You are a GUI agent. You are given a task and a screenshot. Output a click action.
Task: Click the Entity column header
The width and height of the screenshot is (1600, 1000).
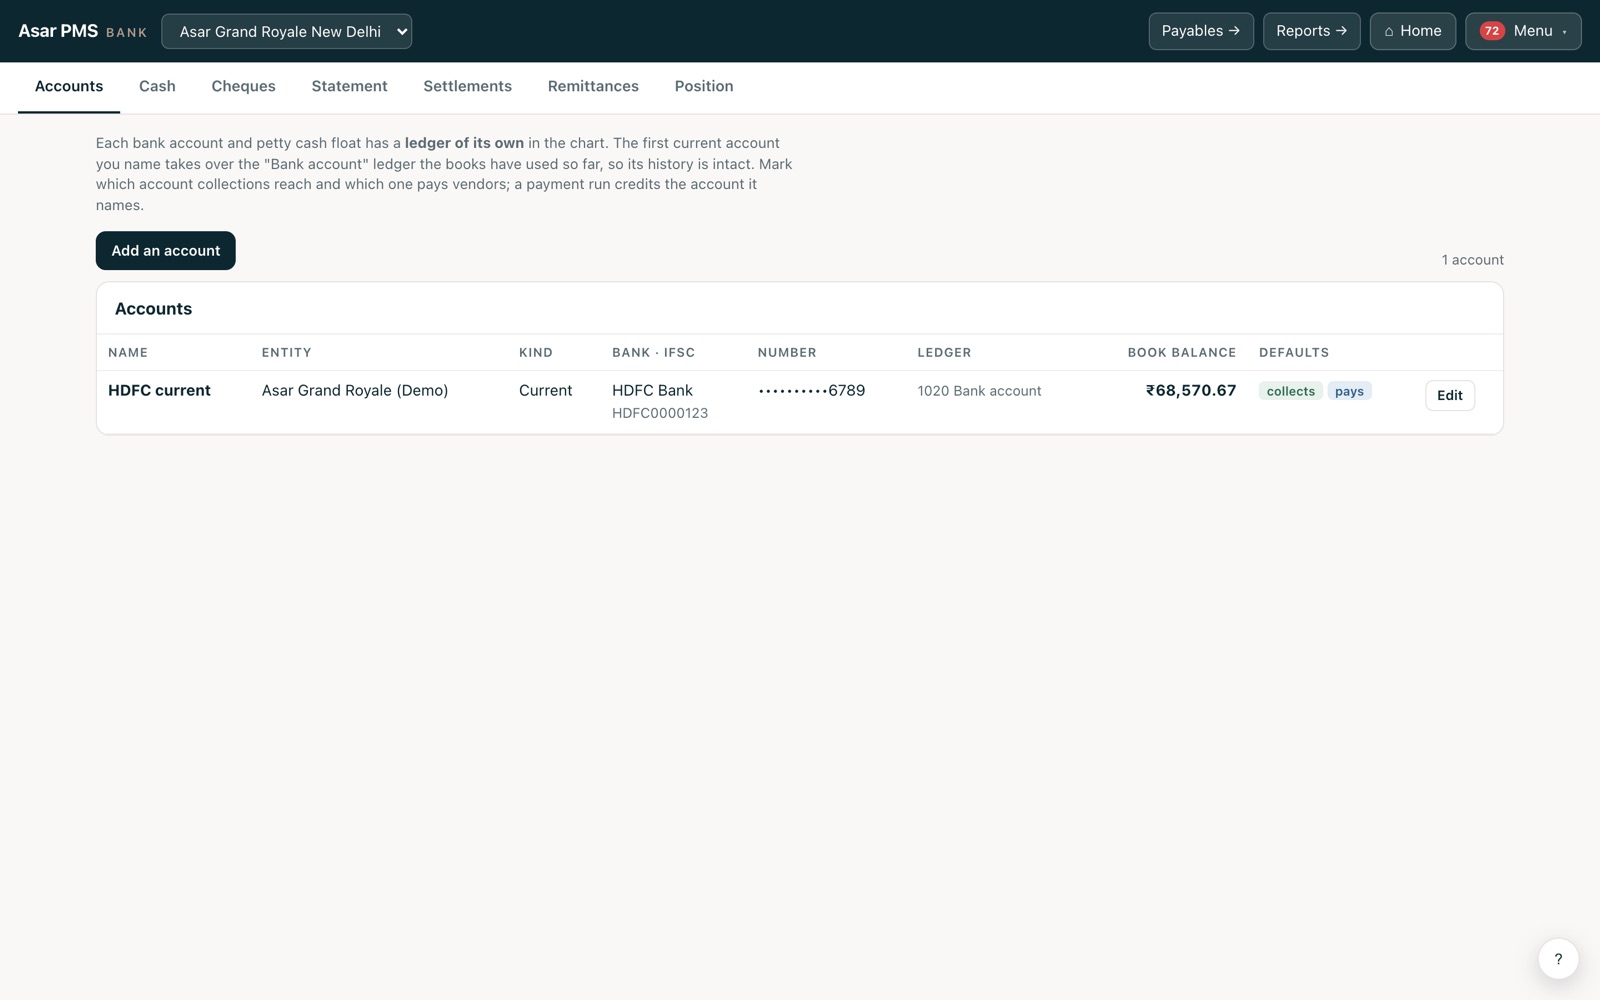tap(286, 352)
